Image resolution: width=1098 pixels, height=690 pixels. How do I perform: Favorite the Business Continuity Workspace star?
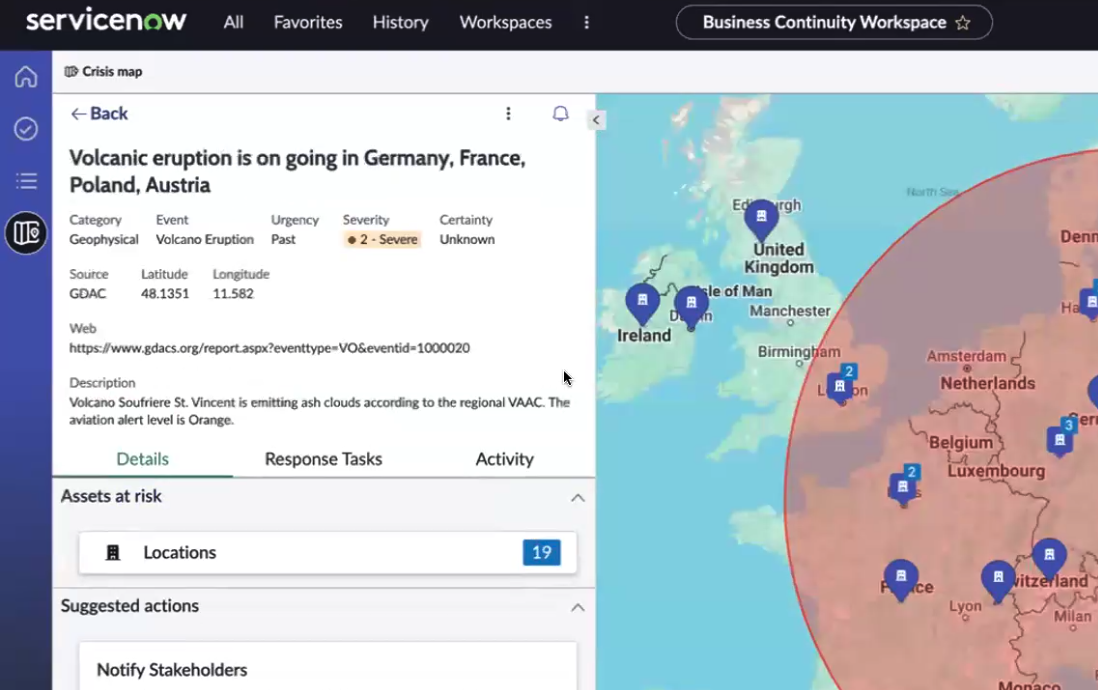point(963,22)
